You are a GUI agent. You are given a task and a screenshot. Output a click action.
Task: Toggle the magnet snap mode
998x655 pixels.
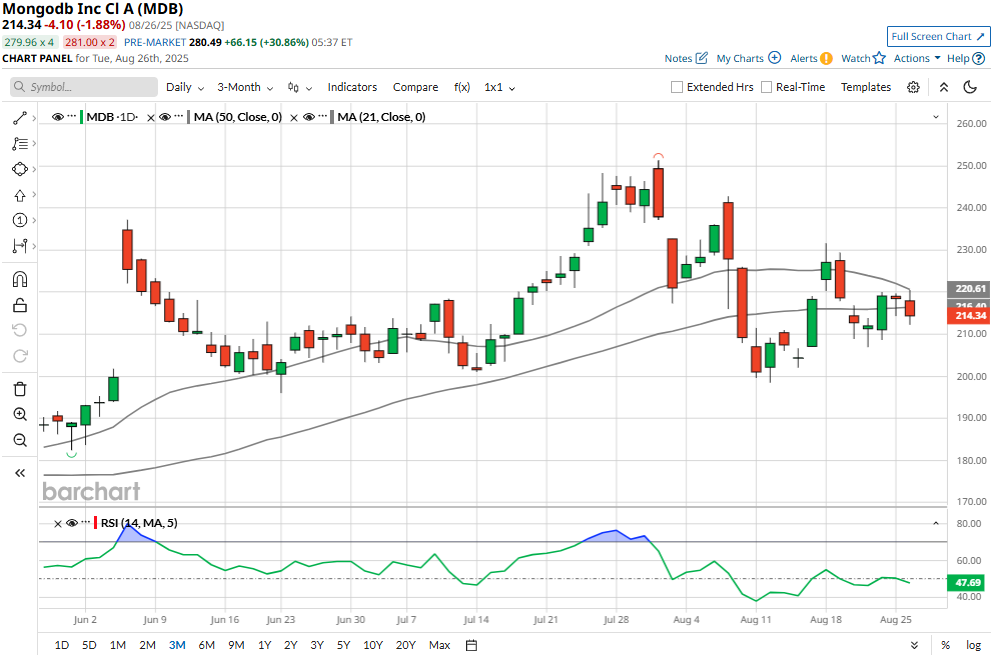point(20,279)
